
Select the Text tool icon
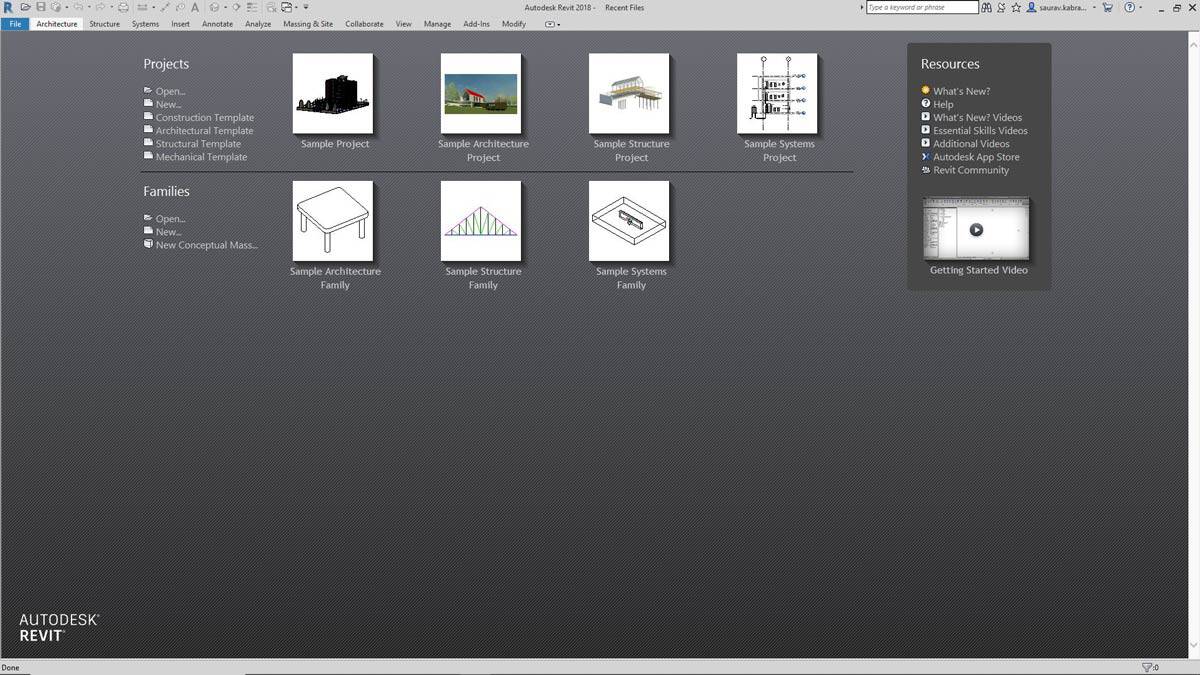coord(195,7)
